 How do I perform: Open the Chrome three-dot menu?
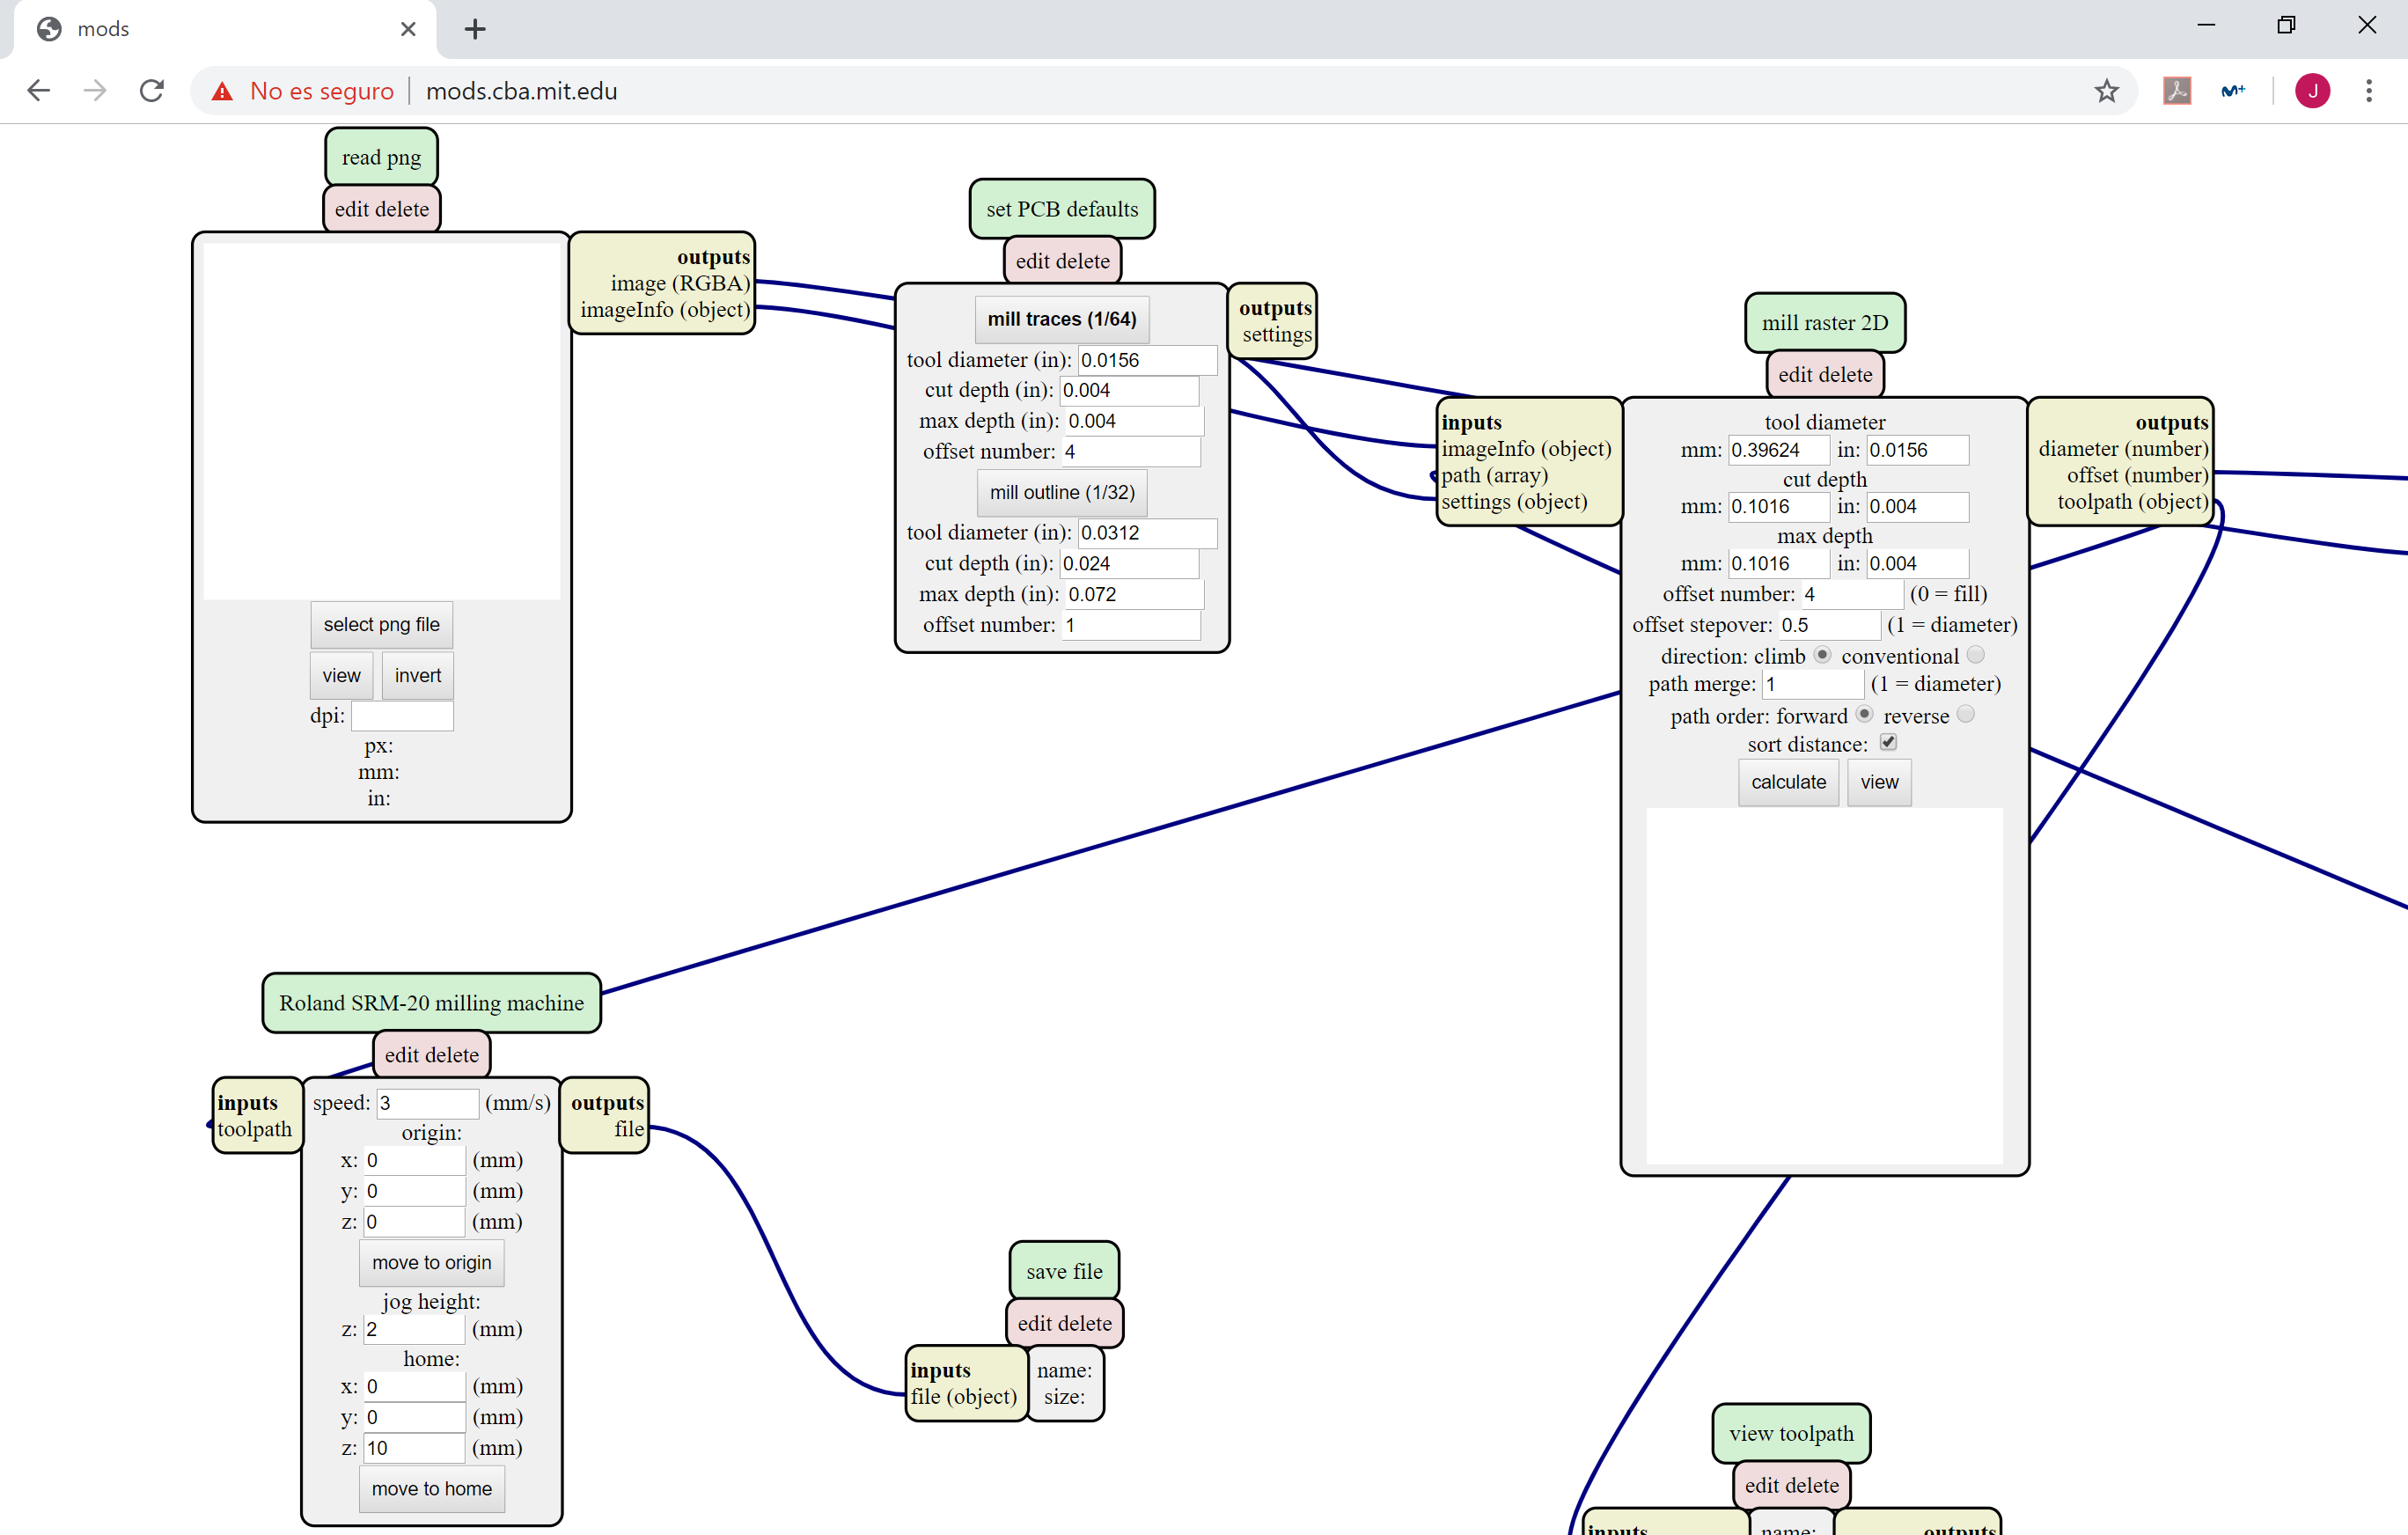[x=2368, y=91]
